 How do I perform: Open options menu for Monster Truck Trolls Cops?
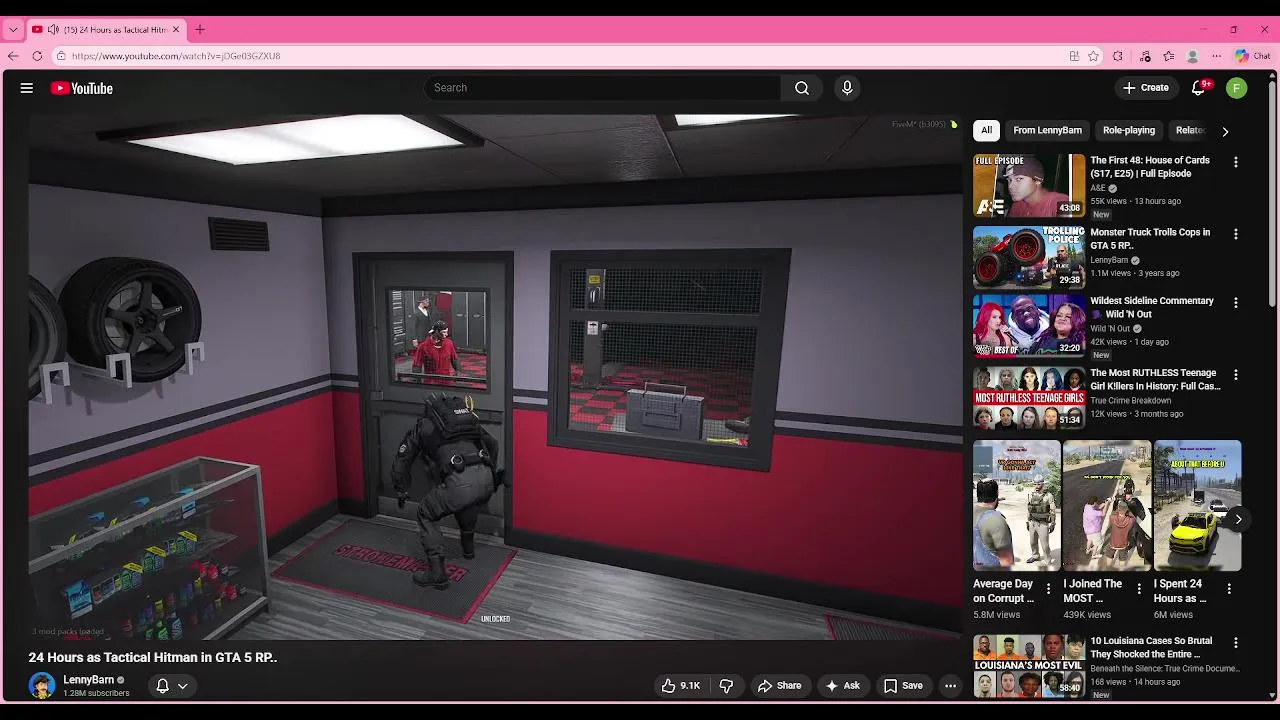(1236, 234)
